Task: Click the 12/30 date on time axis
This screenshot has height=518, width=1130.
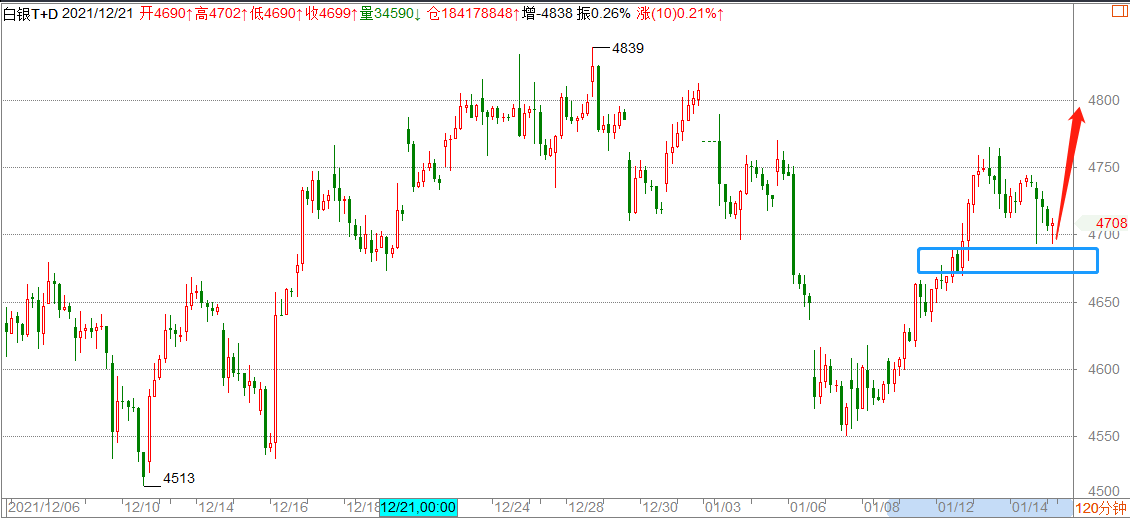Action: [659, 507]
